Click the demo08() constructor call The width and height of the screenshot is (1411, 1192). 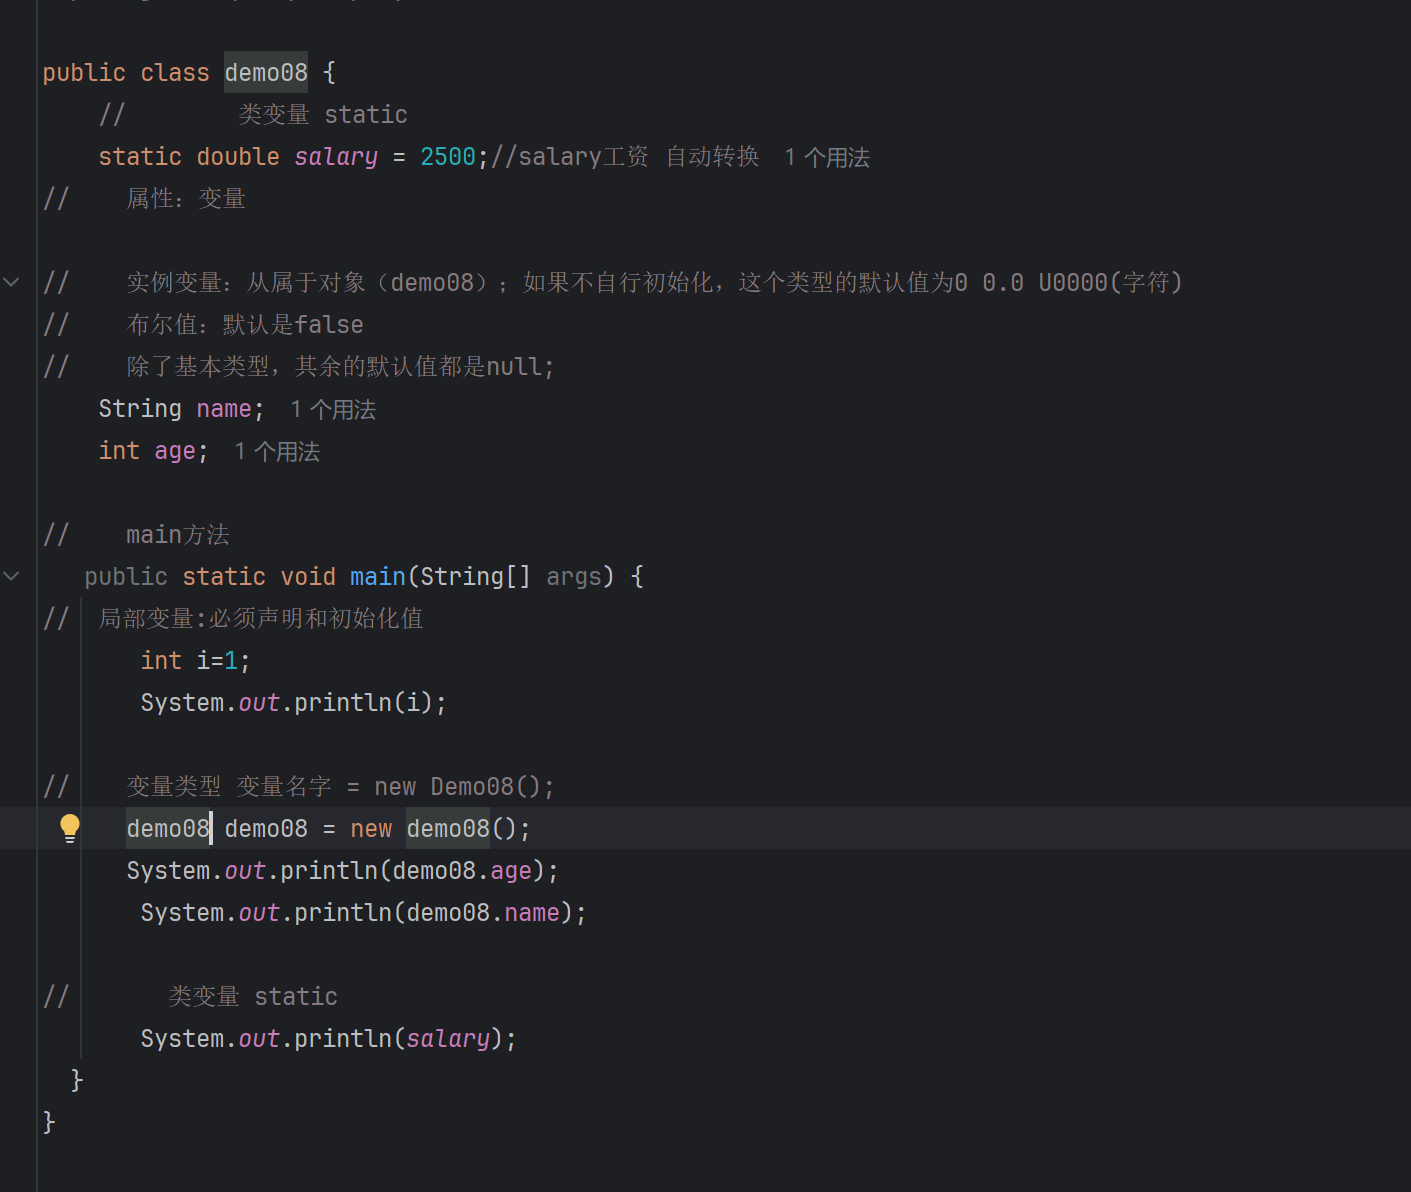[x=461, y=828]
